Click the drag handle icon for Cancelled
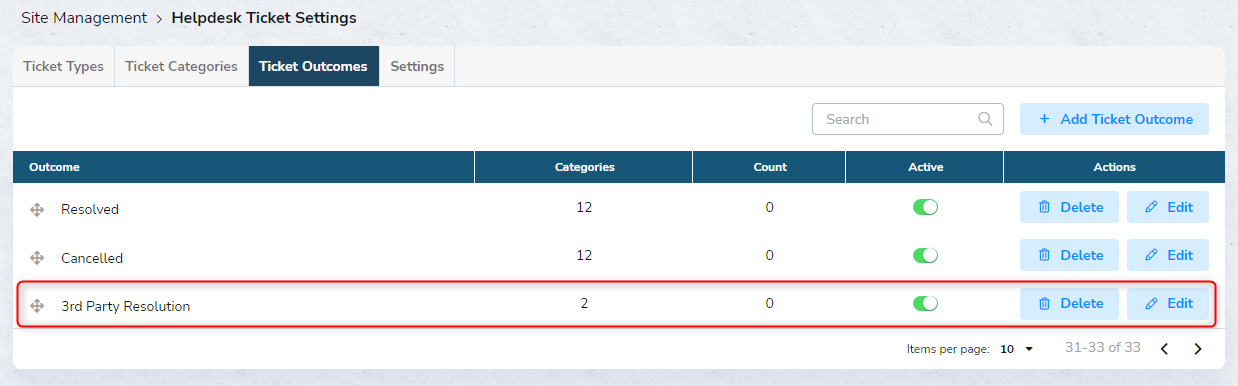Viewport: 1238px width, 386px height. click(37, 257)
